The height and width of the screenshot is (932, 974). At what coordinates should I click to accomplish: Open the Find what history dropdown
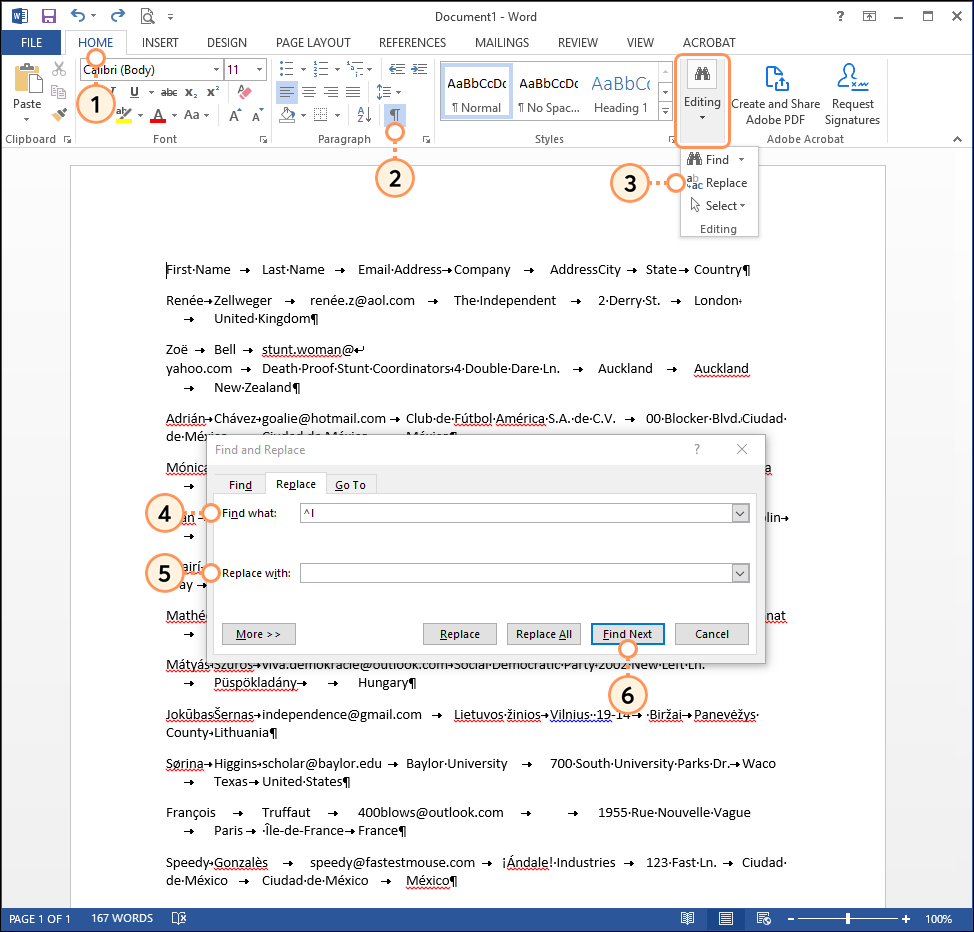tap(740, 513)
